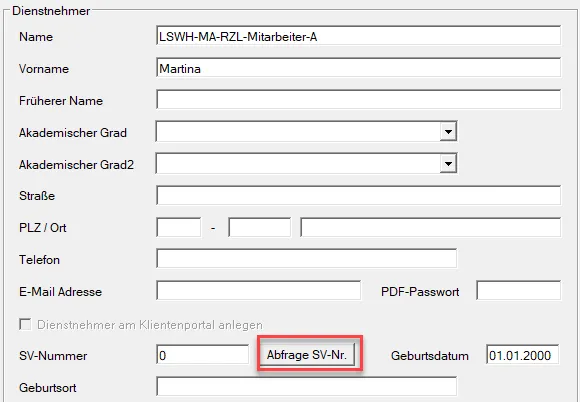Focus the Geburtsort input field

(306, 387)
